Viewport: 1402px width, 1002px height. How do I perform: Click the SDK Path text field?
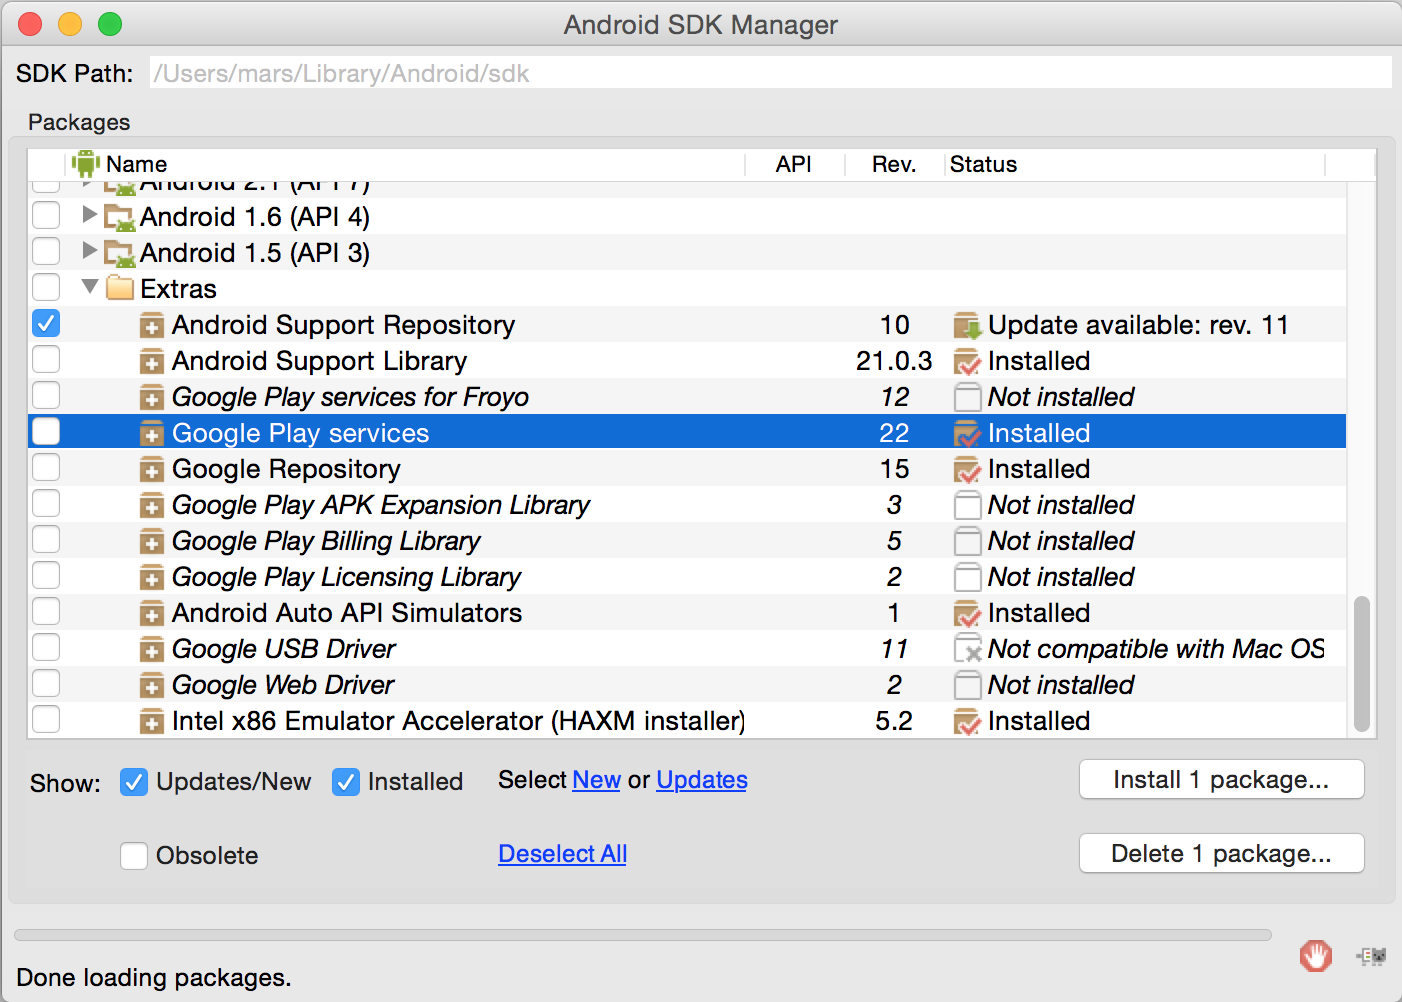point(770,73)
